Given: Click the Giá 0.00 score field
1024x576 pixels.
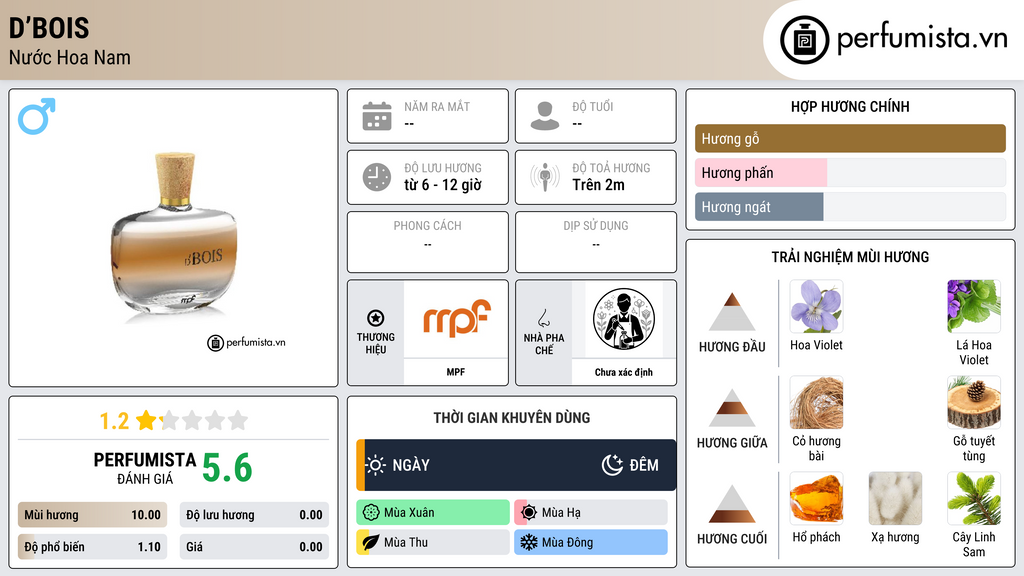Looking at the screenshot, I should 254,547.
